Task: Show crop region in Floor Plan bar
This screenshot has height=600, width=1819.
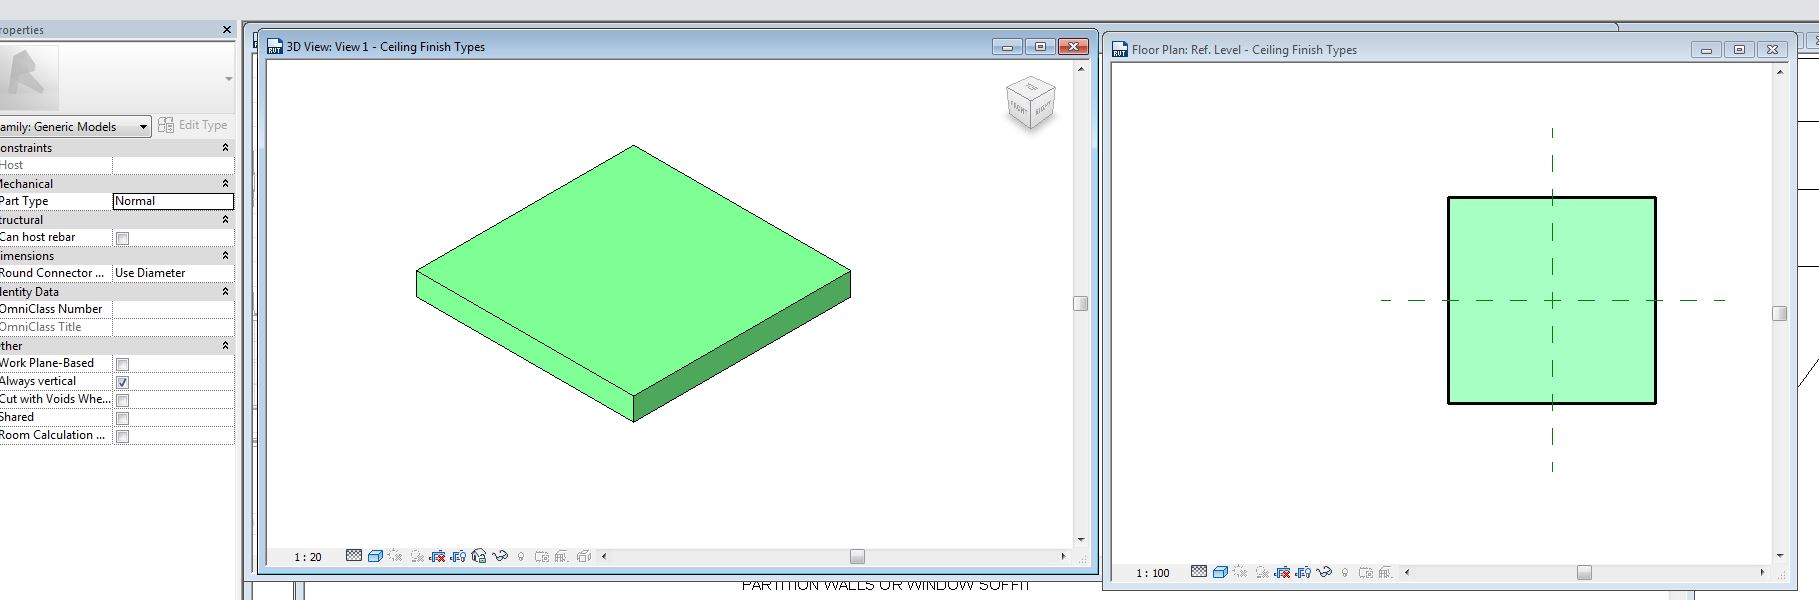Action: pos(1303,572)
